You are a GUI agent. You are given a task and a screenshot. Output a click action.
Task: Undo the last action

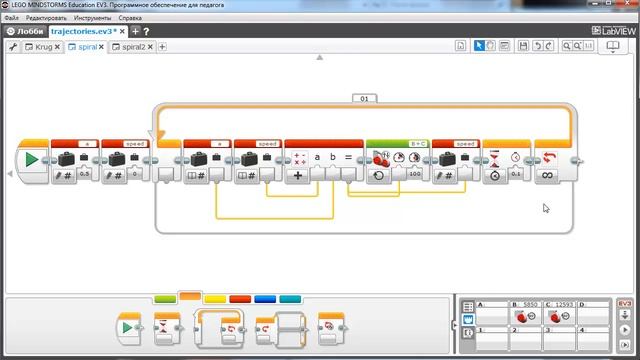537,46
